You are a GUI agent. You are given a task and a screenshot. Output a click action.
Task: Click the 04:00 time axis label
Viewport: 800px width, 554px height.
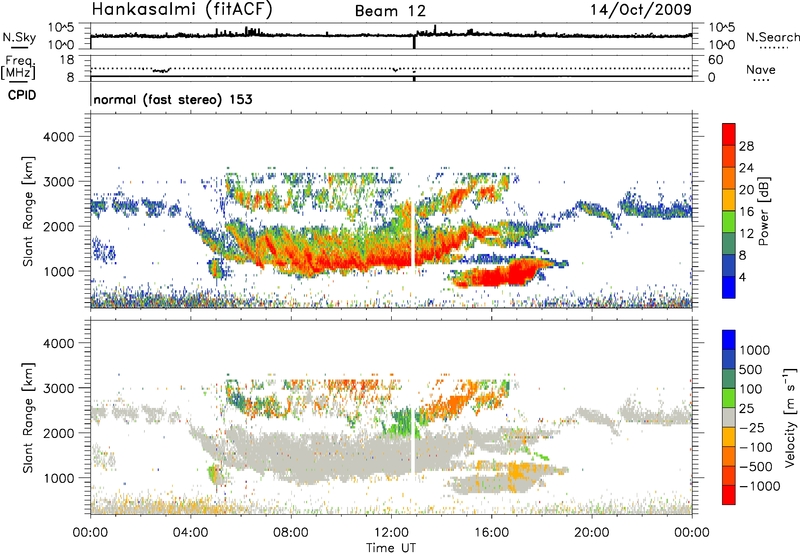coord(190,533)
